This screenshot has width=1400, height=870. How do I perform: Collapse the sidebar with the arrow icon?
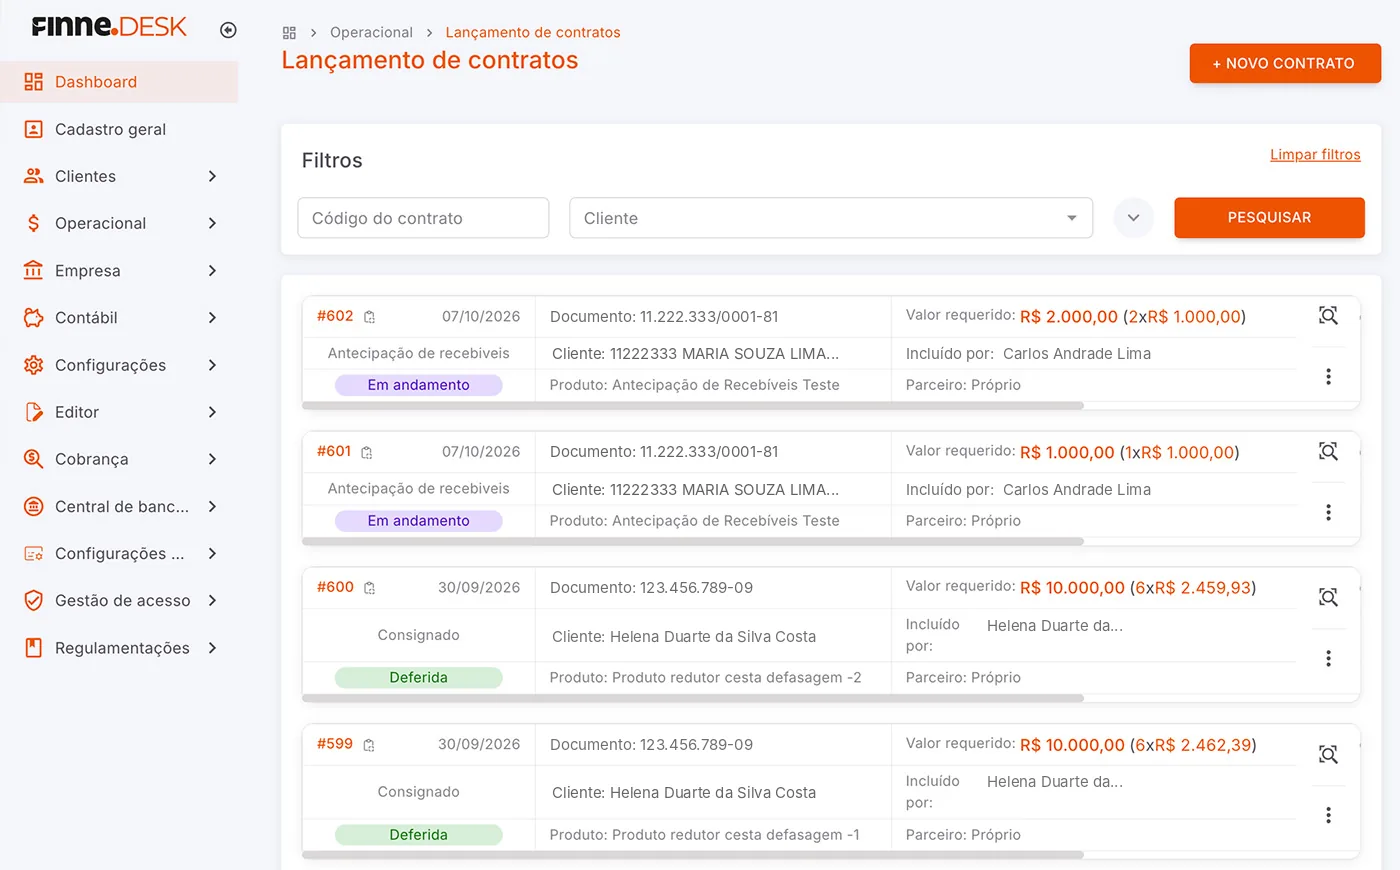pyautogui.click(x=228, y=30)
